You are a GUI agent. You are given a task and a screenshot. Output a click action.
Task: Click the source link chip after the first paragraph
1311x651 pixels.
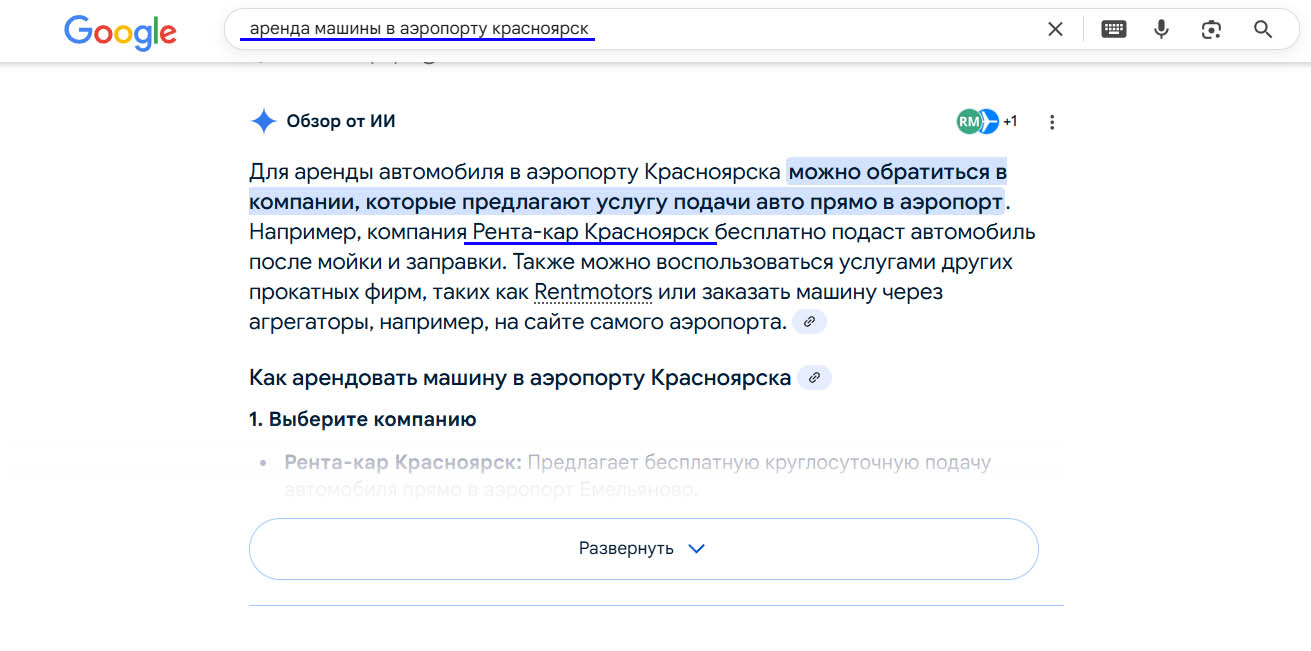(809, 322)
